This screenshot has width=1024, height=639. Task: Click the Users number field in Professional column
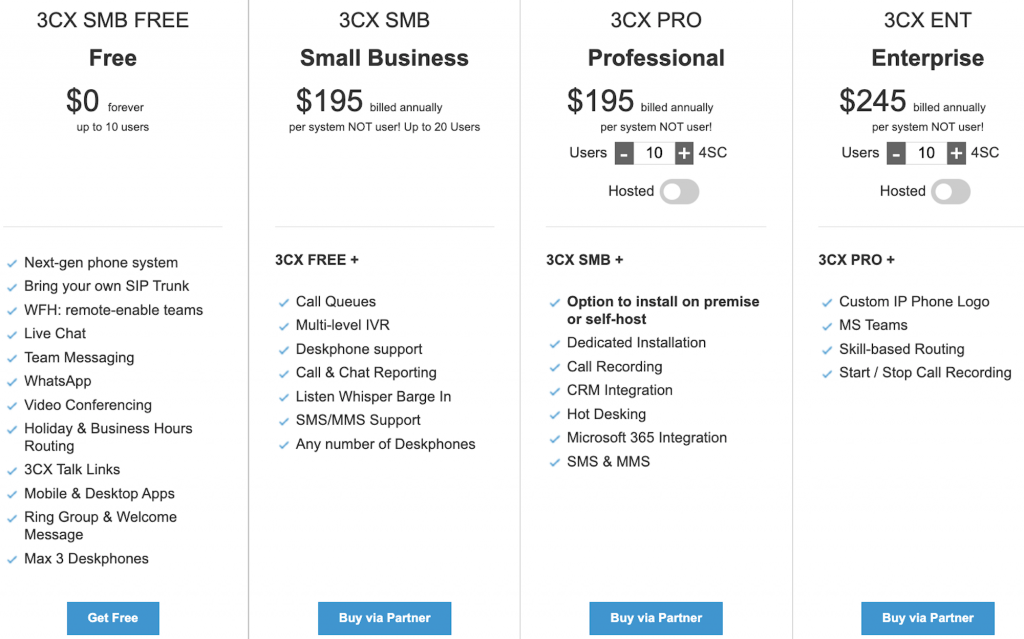[653, 152]
